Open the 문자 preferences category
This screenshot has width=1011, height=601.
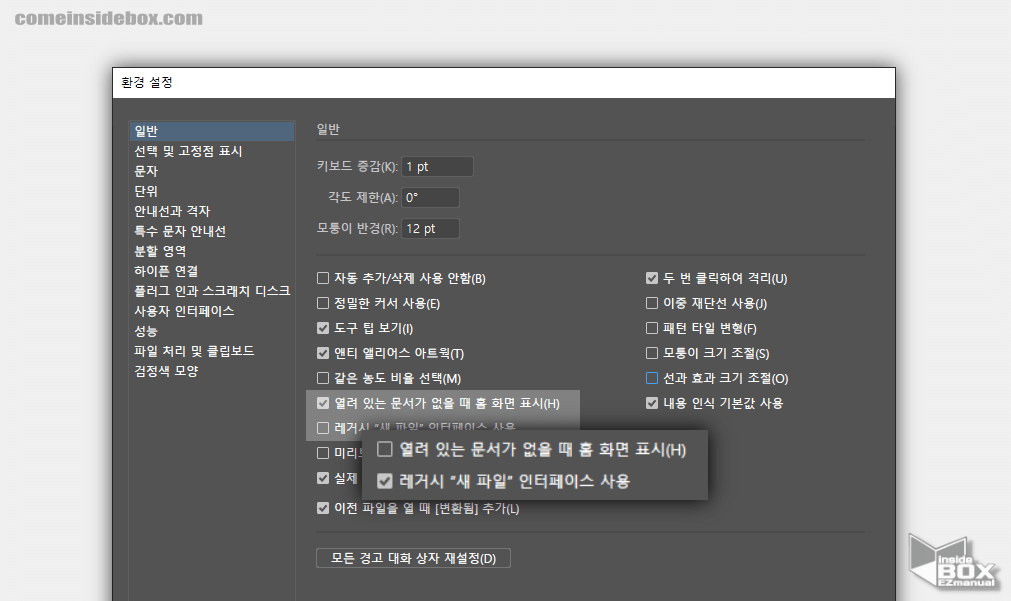pos(146,171)
